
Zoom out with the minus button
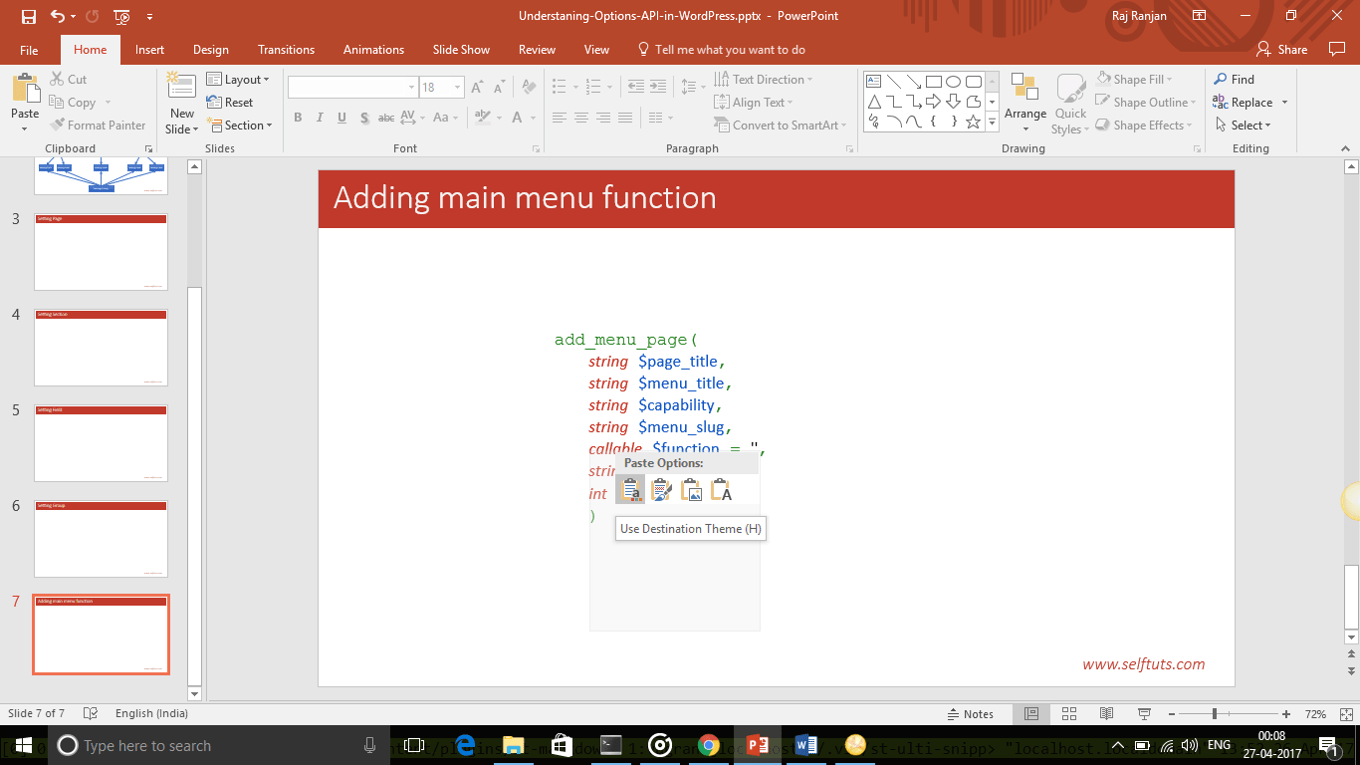[1171, 714]
